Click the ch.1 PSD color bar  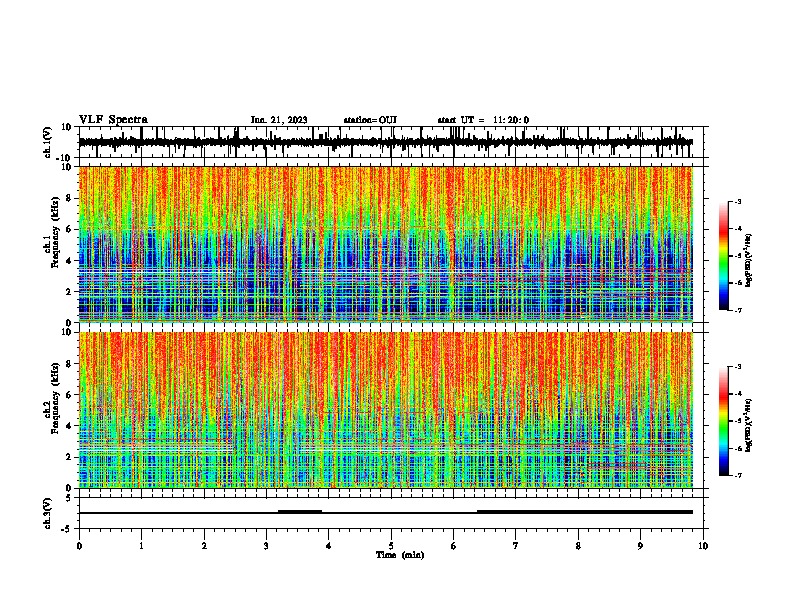pos(723,255)
